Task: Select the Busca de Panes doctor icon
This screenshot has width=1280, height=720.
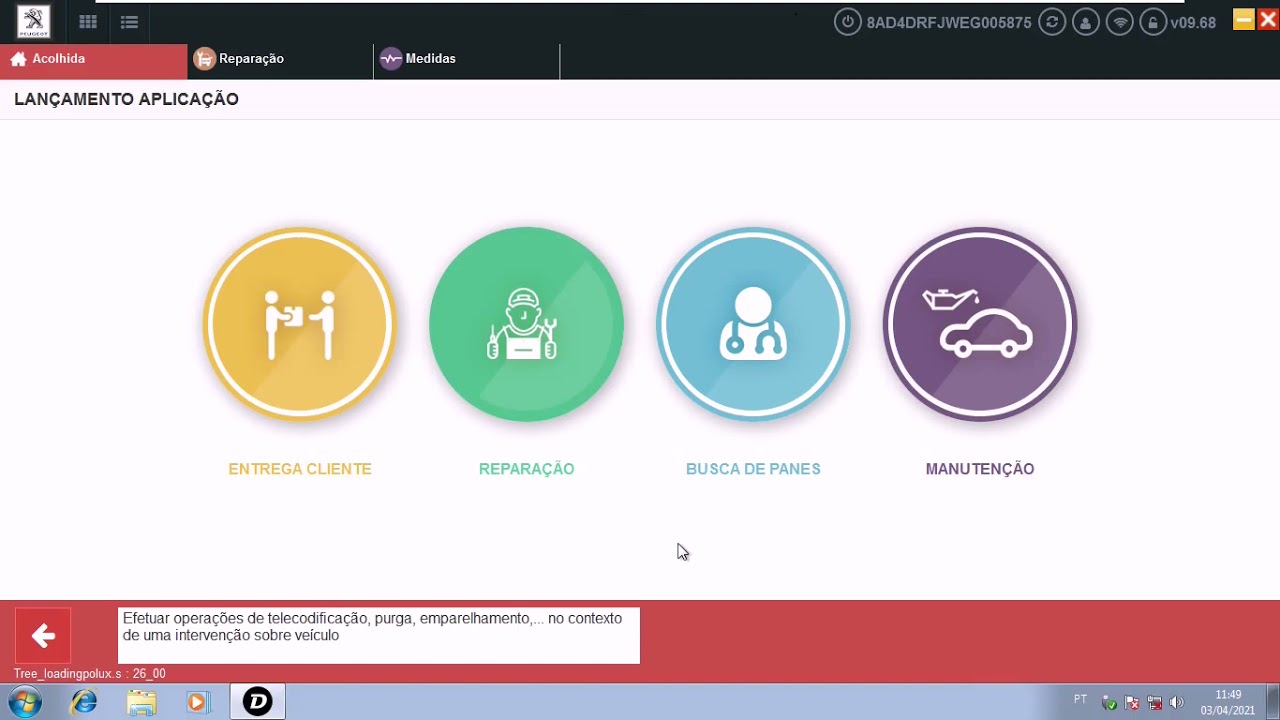Action: 753,324
